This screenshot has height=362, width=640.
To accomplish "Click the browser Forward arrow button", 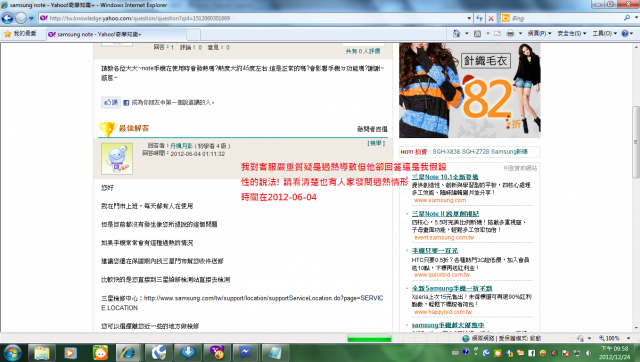I will [21, 18].
